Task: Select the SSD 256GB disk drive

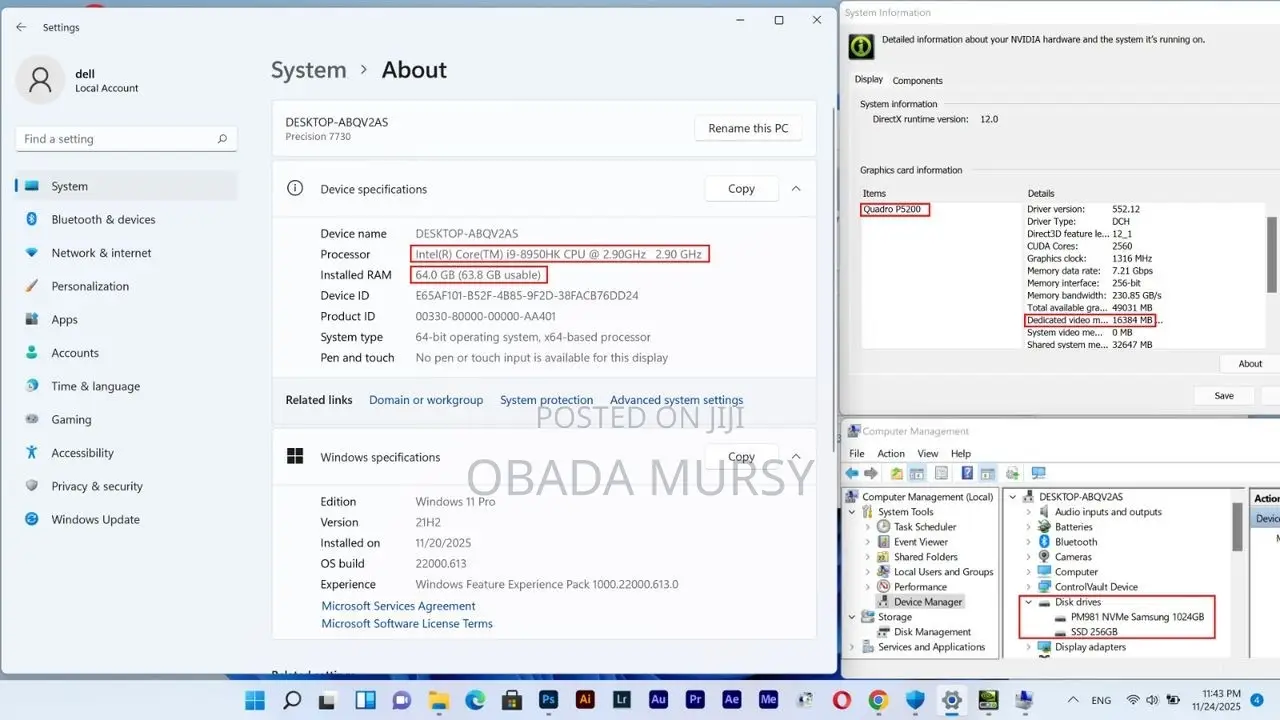Action: [1094, 632]
